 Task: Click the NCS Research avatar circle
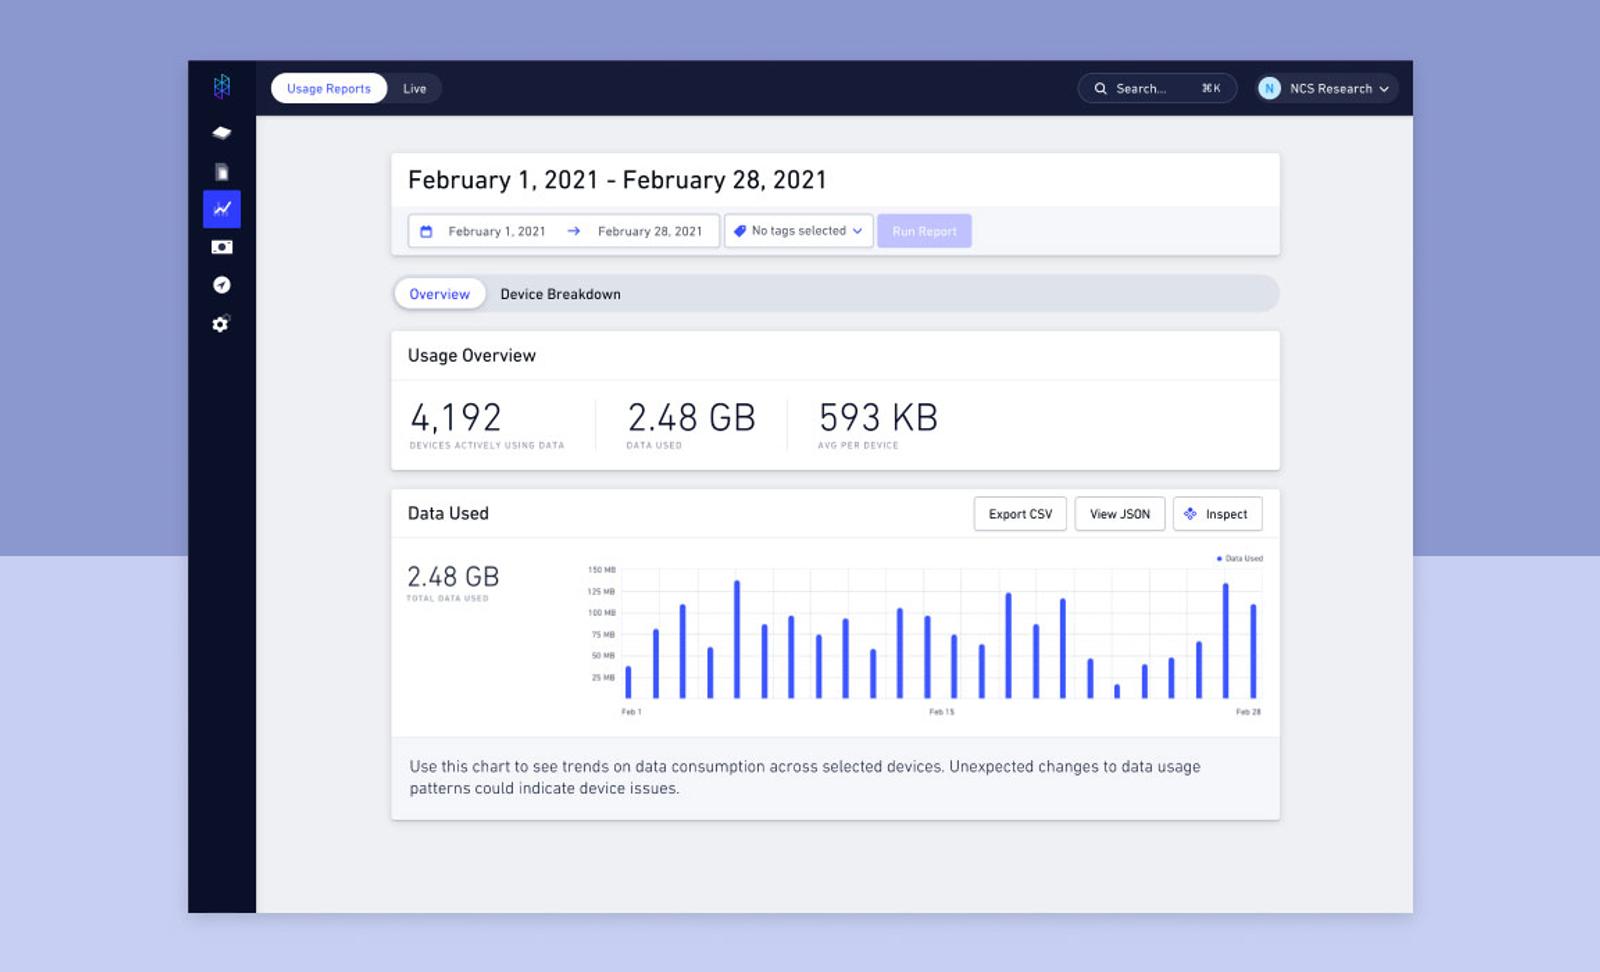1269,88
